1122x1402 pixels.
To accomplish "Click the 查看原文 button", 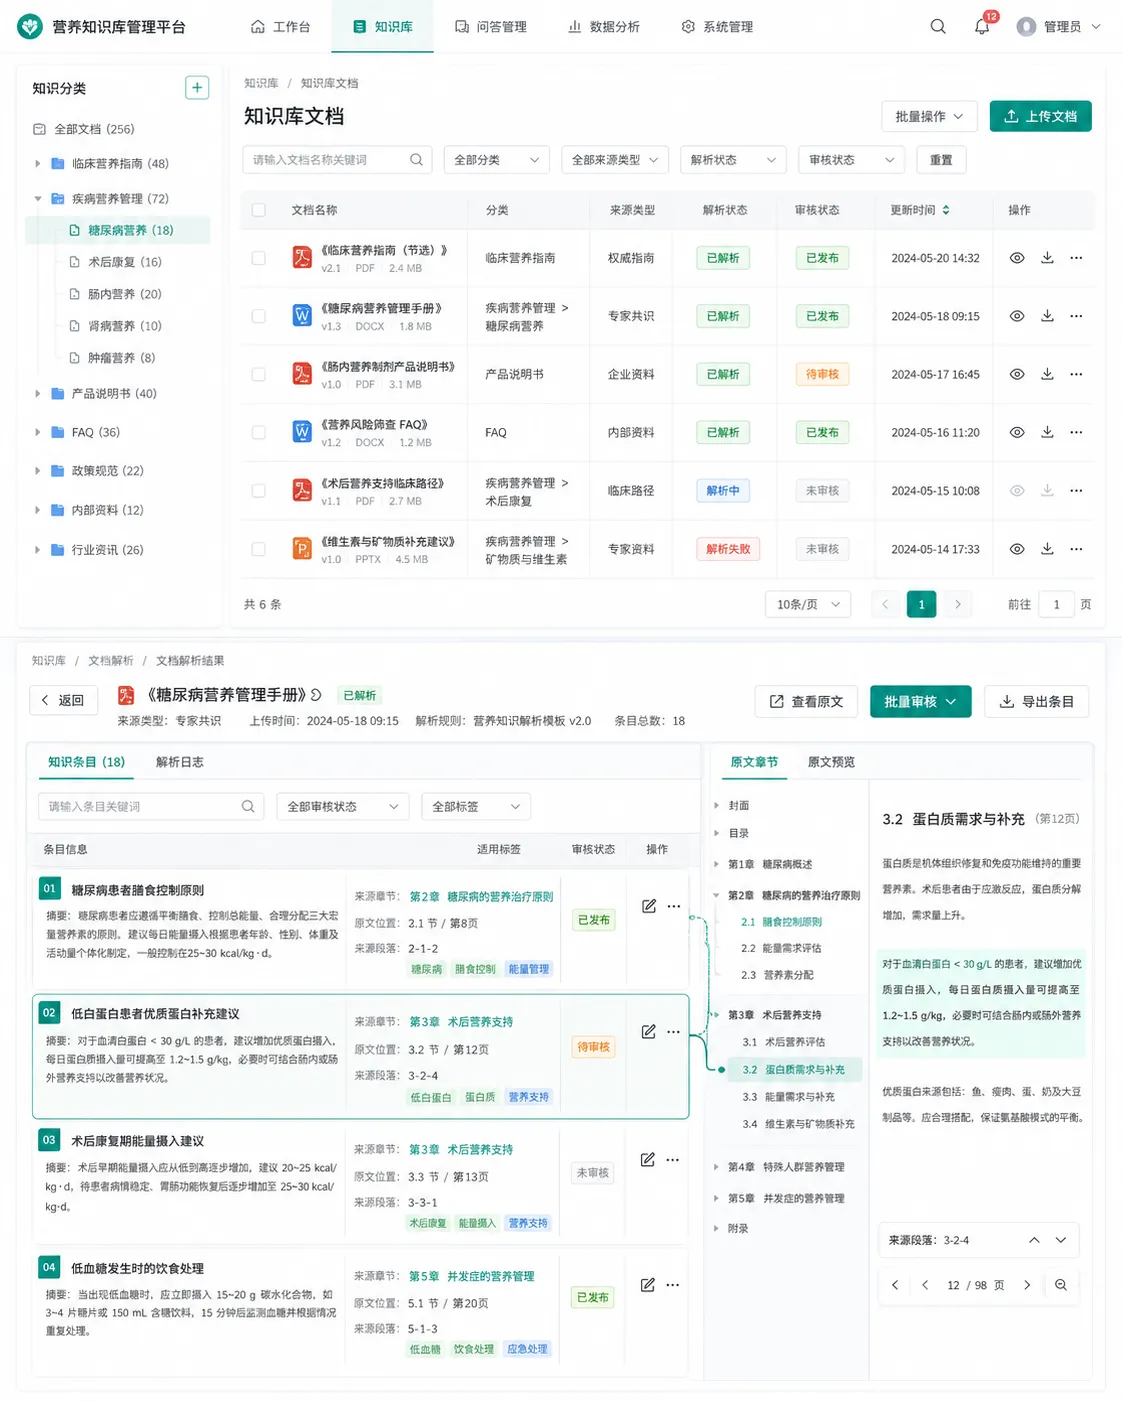I will pos(806,702).
